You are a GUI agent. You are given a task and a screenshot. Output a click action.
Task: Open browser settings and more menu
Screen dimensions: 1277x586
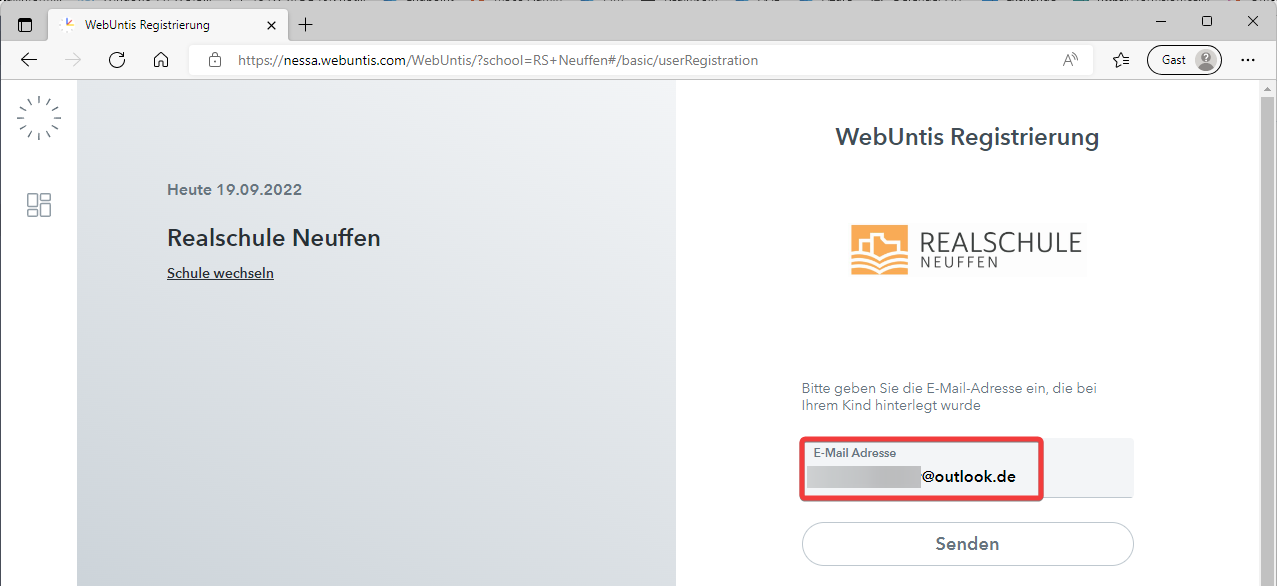coord(1247,60)
